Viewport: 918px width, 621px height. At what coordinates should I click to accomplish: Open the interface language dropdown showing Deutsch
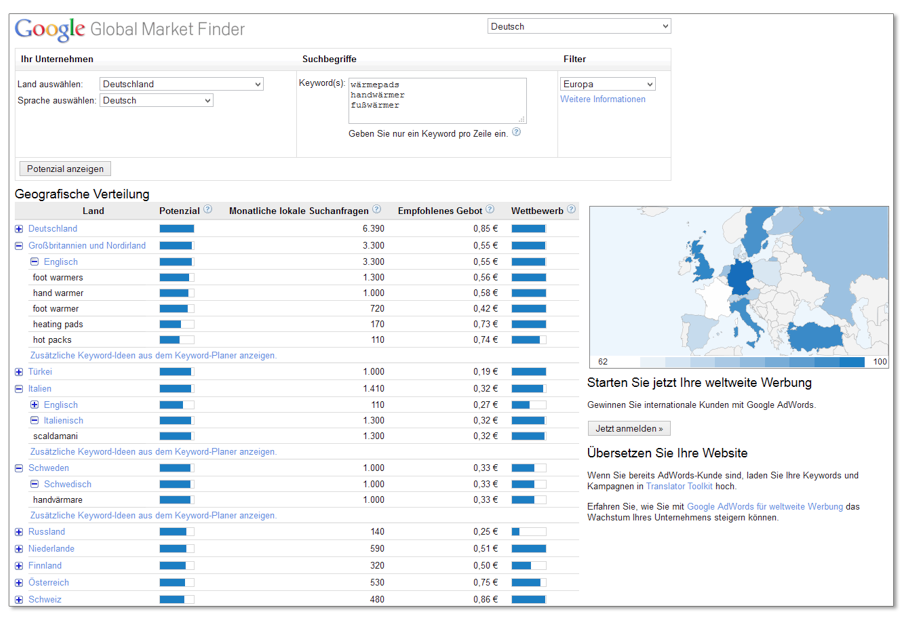579,26
